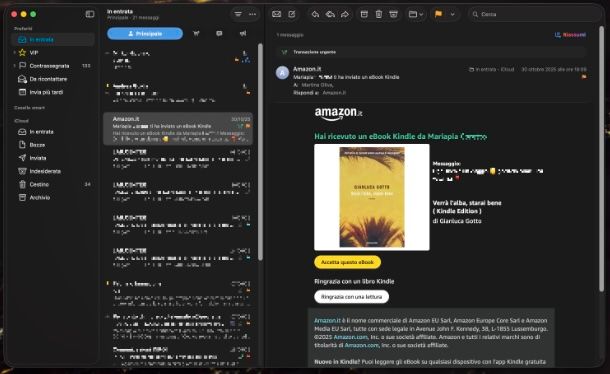Screen dimensions: 610x374
Task: Select In entrata under Preferiti
Action: point(53,39)
